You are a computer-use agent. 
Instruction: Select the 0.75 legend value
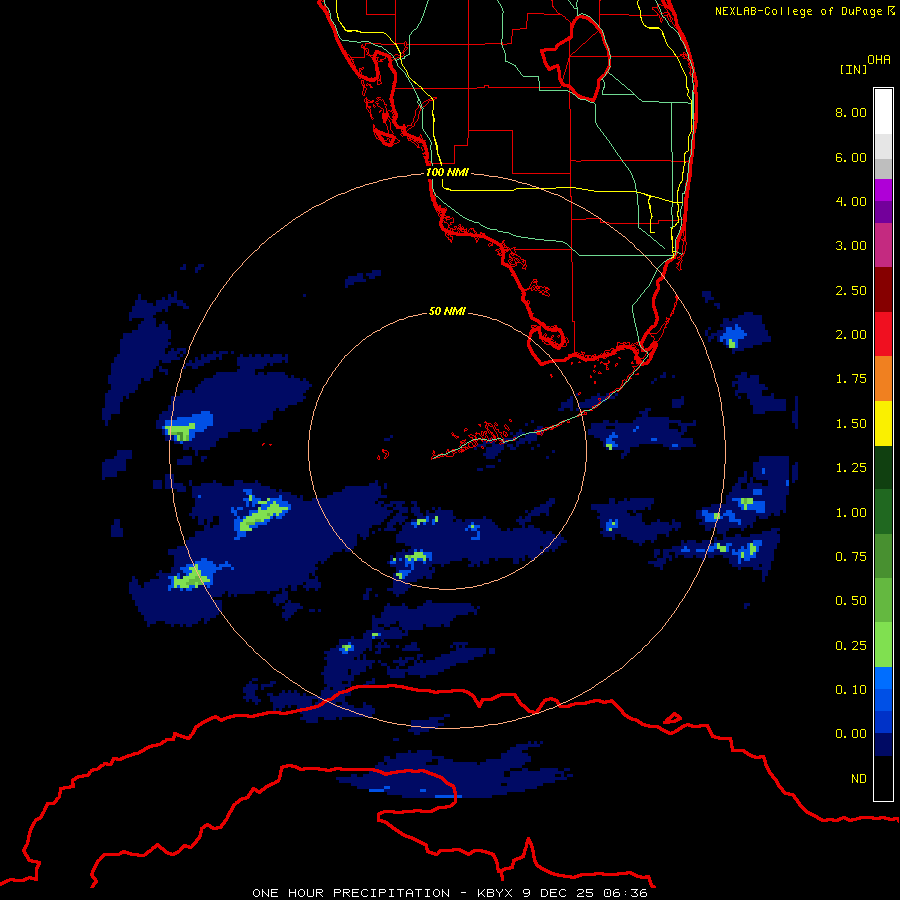(x=851, y=557)
